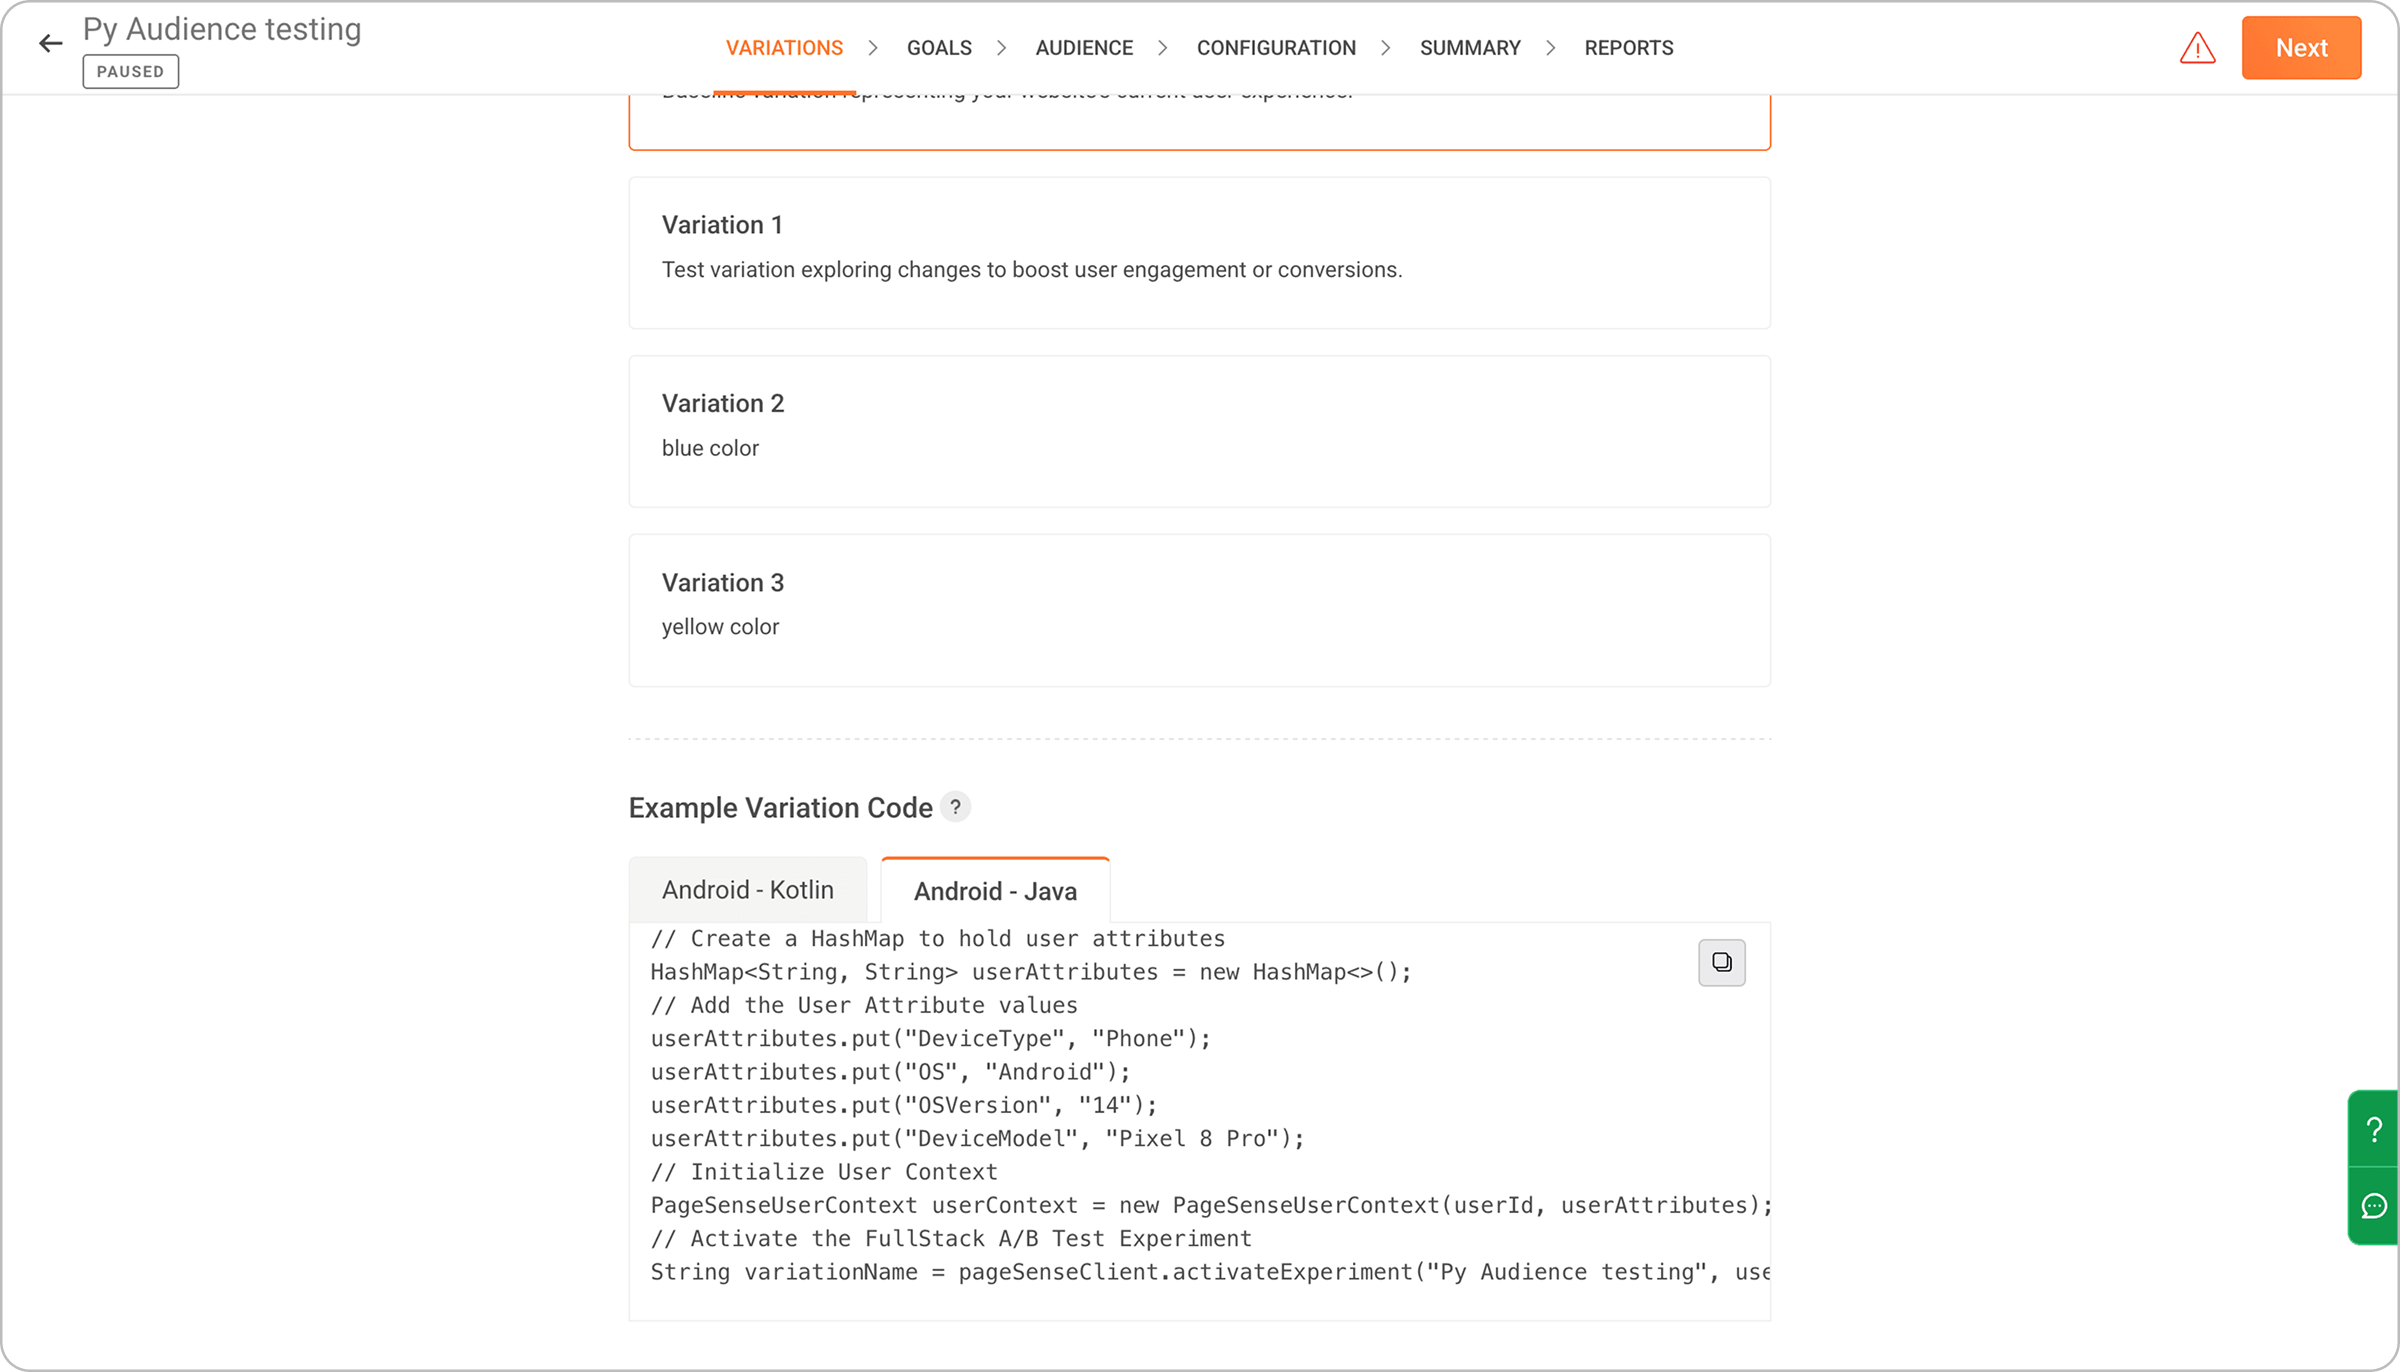
Task: Go back using the left arrow icon
Action: (50, 43)
